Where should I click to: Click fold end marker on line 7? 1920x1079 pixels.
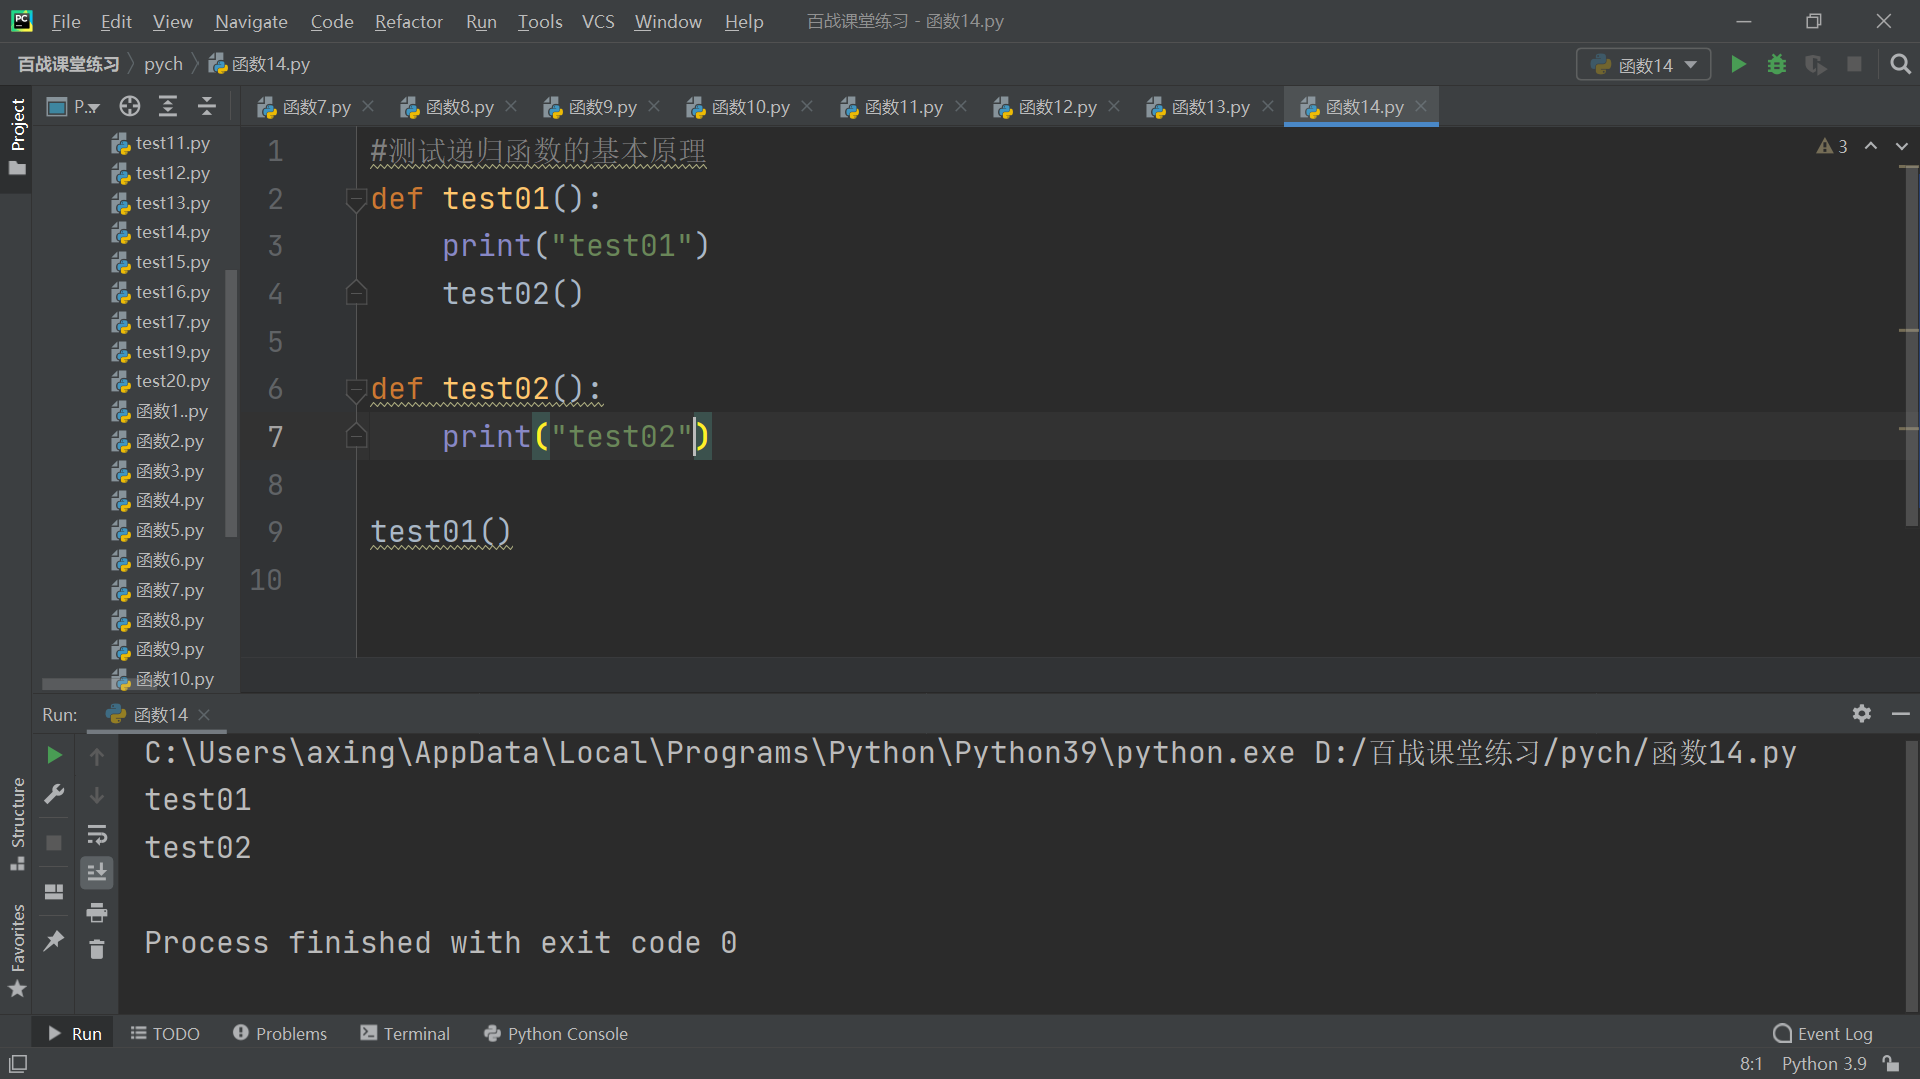click(356, 436)
